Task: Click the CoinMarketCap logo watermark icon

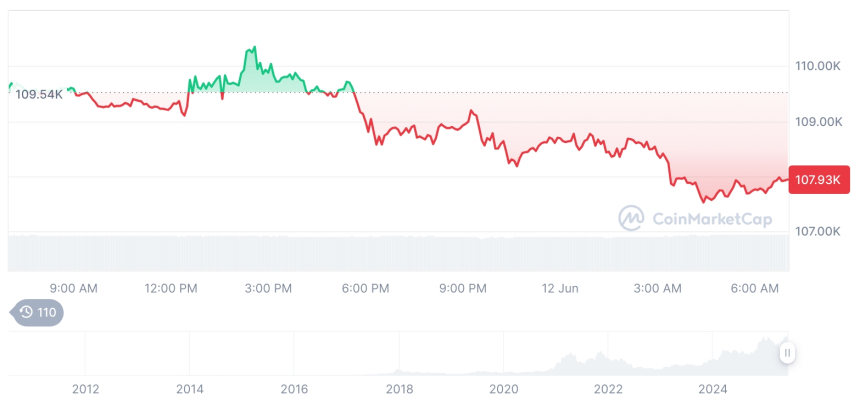Action: (631, 218)
